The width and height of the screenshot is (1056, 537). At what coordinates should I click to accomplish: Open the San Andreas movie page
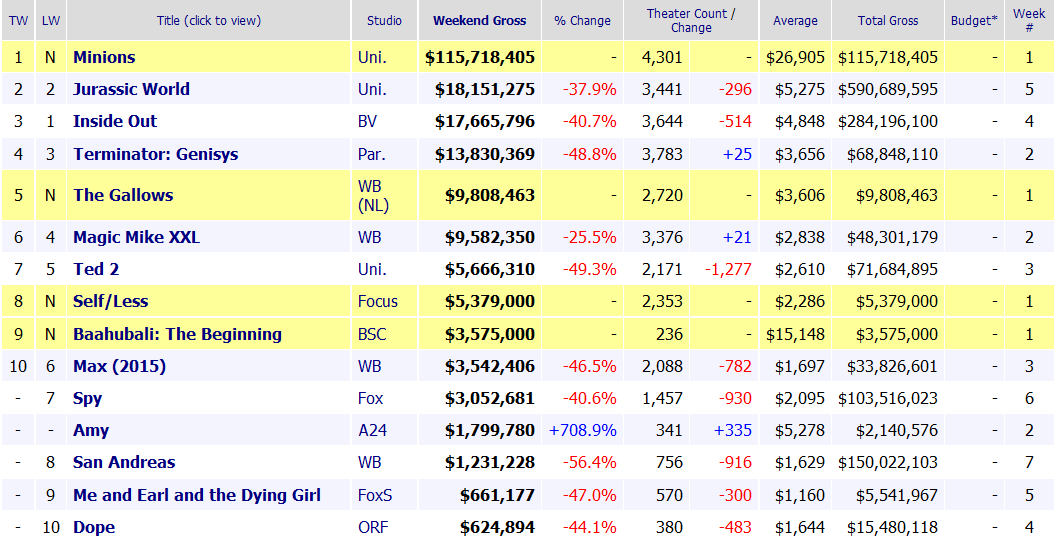(x=124, y=462)
